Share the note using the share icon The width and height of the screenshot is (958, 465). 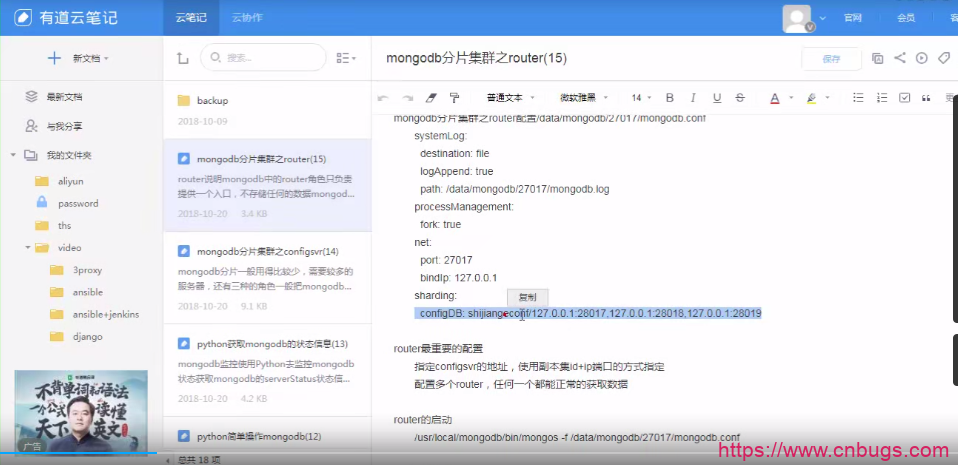pos(900,58)
